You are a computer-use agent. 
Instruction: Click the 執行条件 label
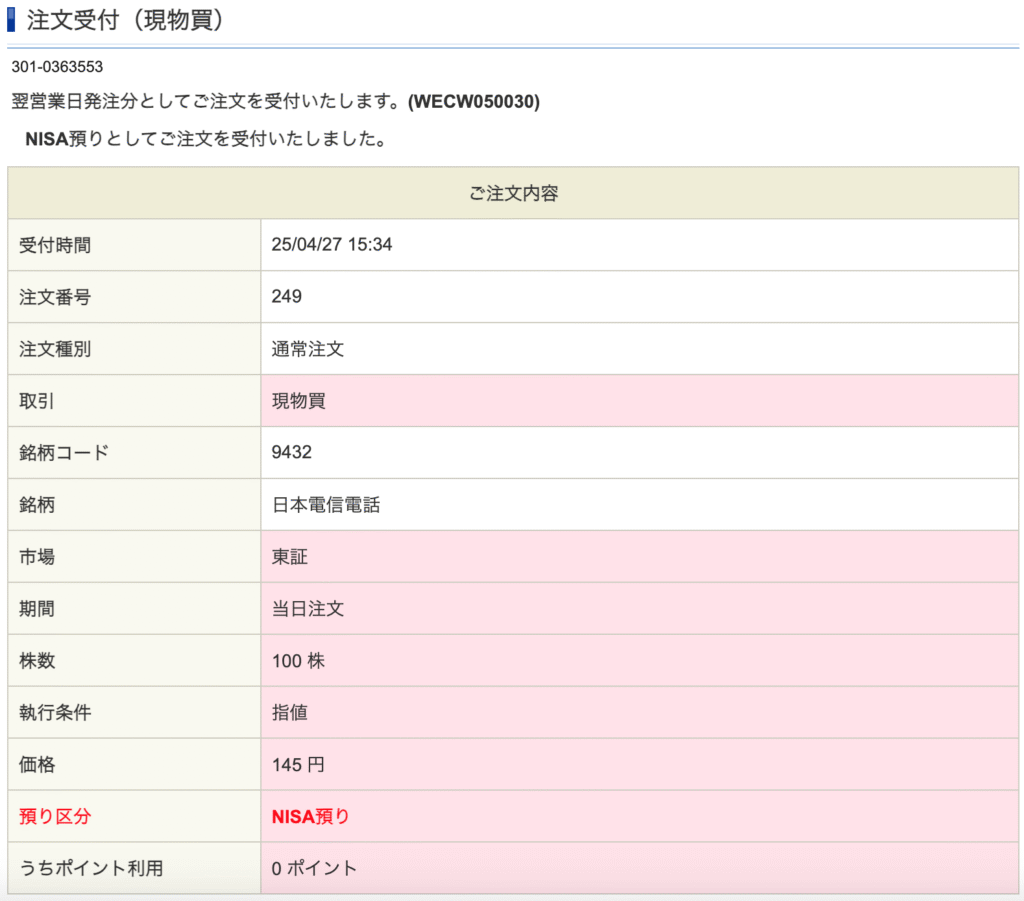point(55,712)
